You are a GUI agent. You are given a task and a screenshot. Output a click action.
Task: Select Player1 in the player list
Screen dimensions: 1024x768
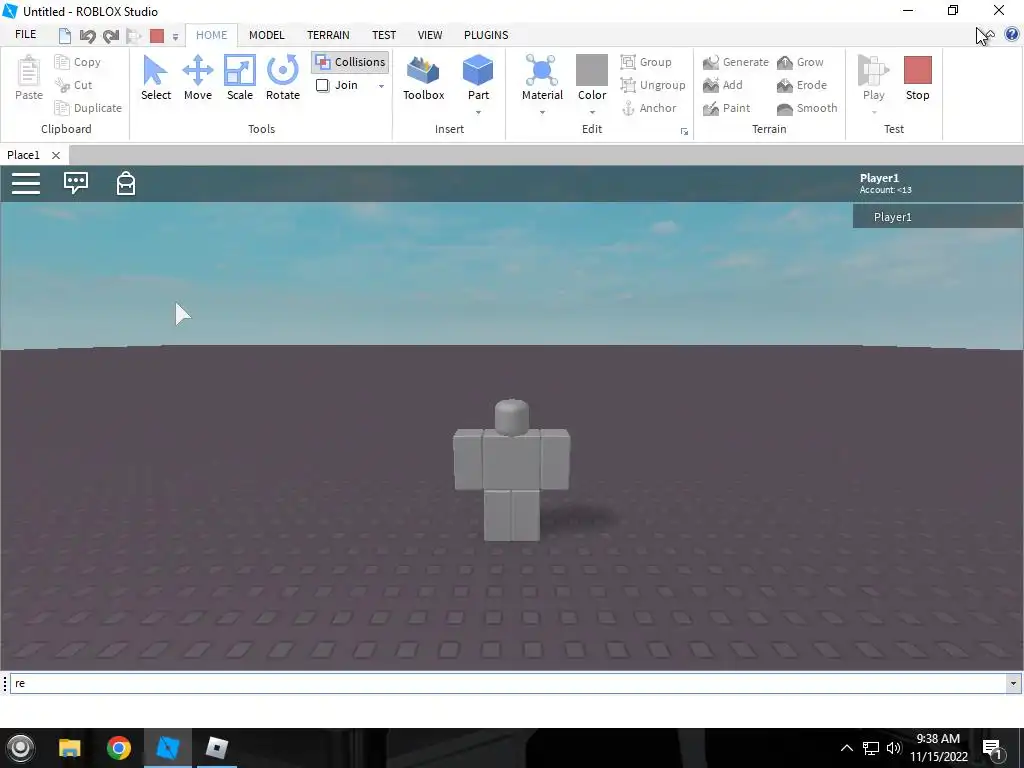click(x=938, y=217)
